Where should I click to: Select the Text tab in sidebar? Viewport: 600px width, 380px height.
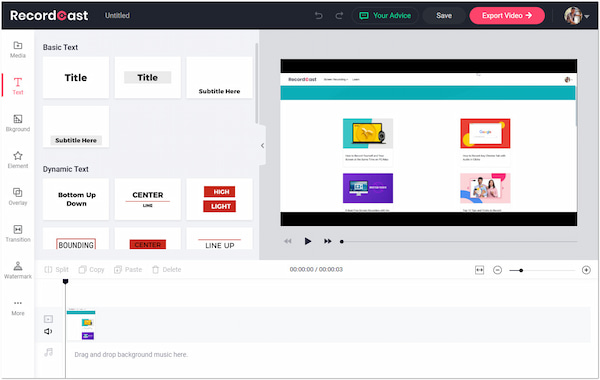pyautogui.click(x=18, y=86)
